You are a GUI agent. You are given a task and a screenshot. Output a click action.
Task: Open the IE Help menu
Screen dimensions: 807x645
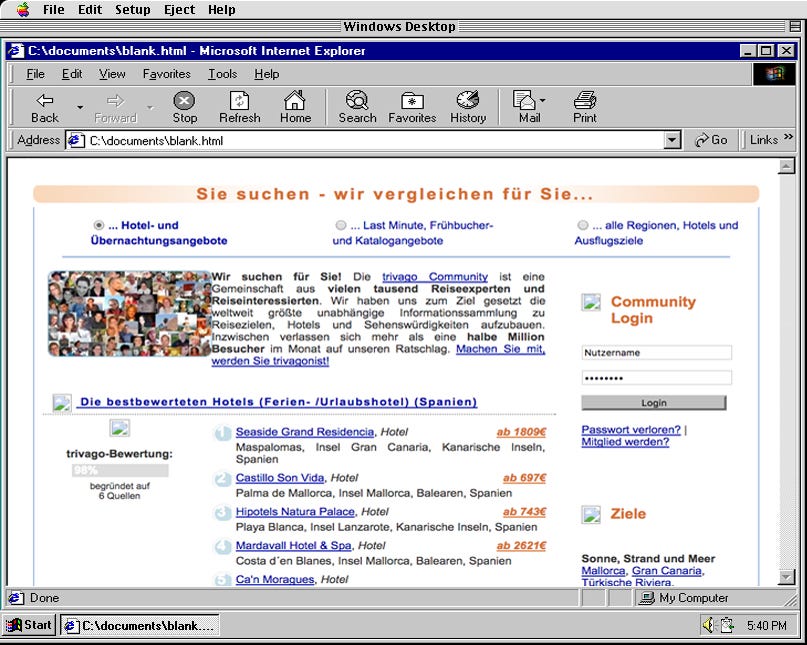[x=267, y=74]
